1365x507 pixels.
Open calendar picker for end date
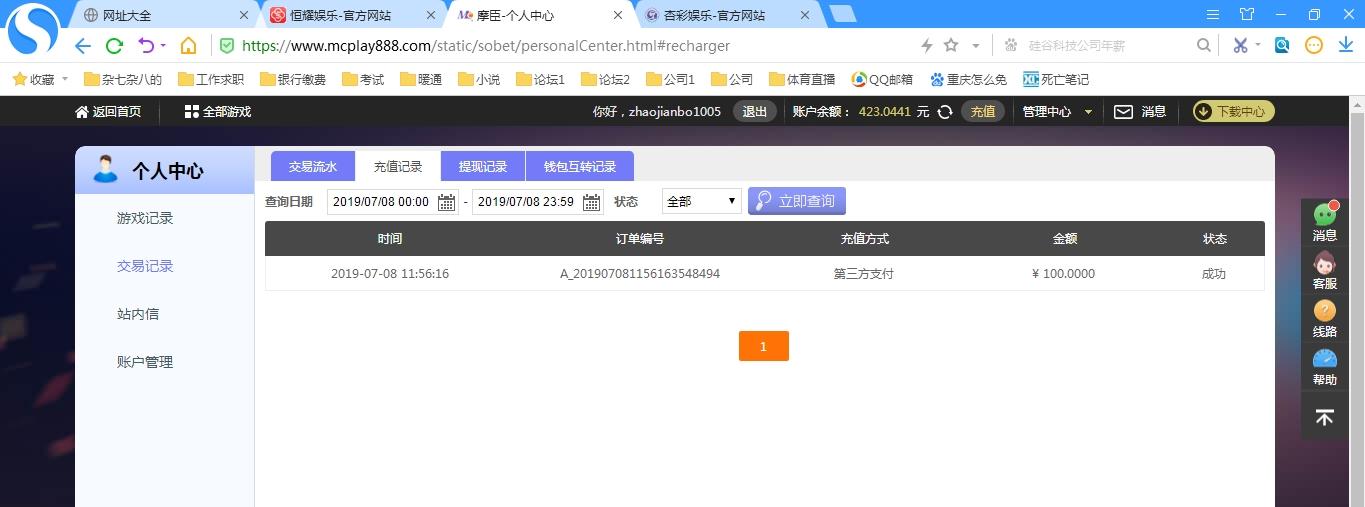[592, 202]
